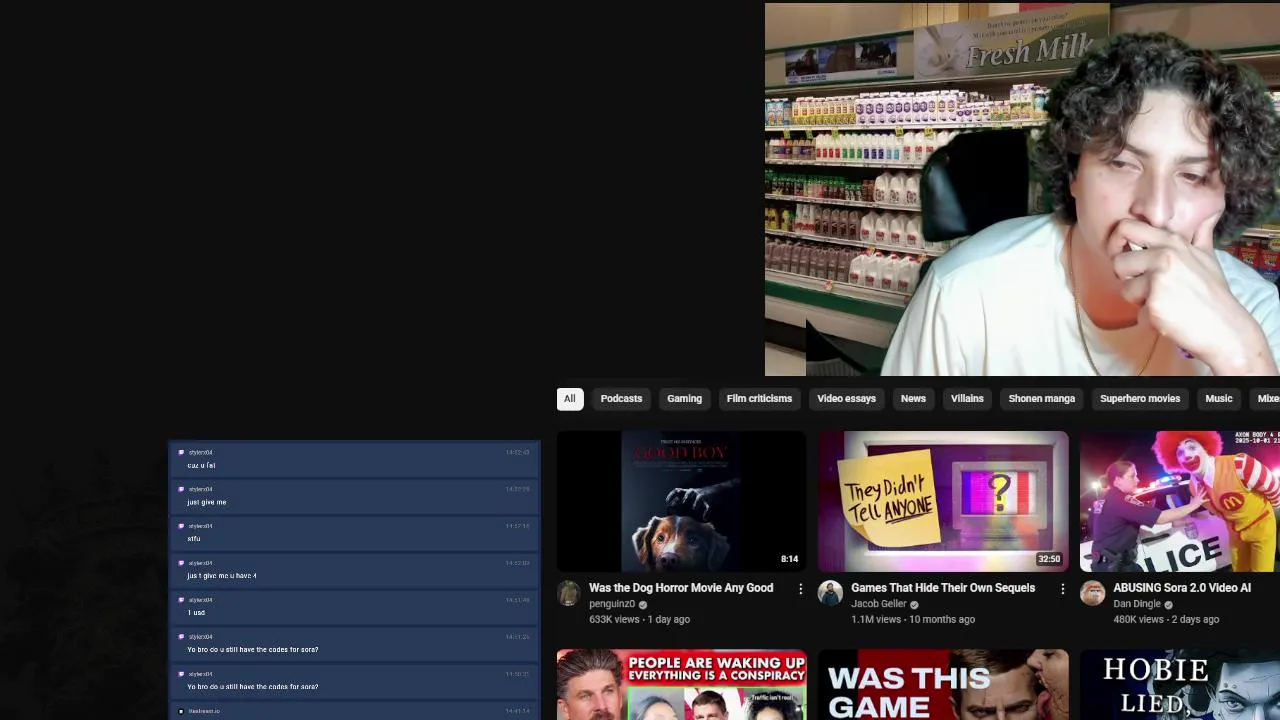
Task: Click chat message 'just give me'
Action: [207, 502]
